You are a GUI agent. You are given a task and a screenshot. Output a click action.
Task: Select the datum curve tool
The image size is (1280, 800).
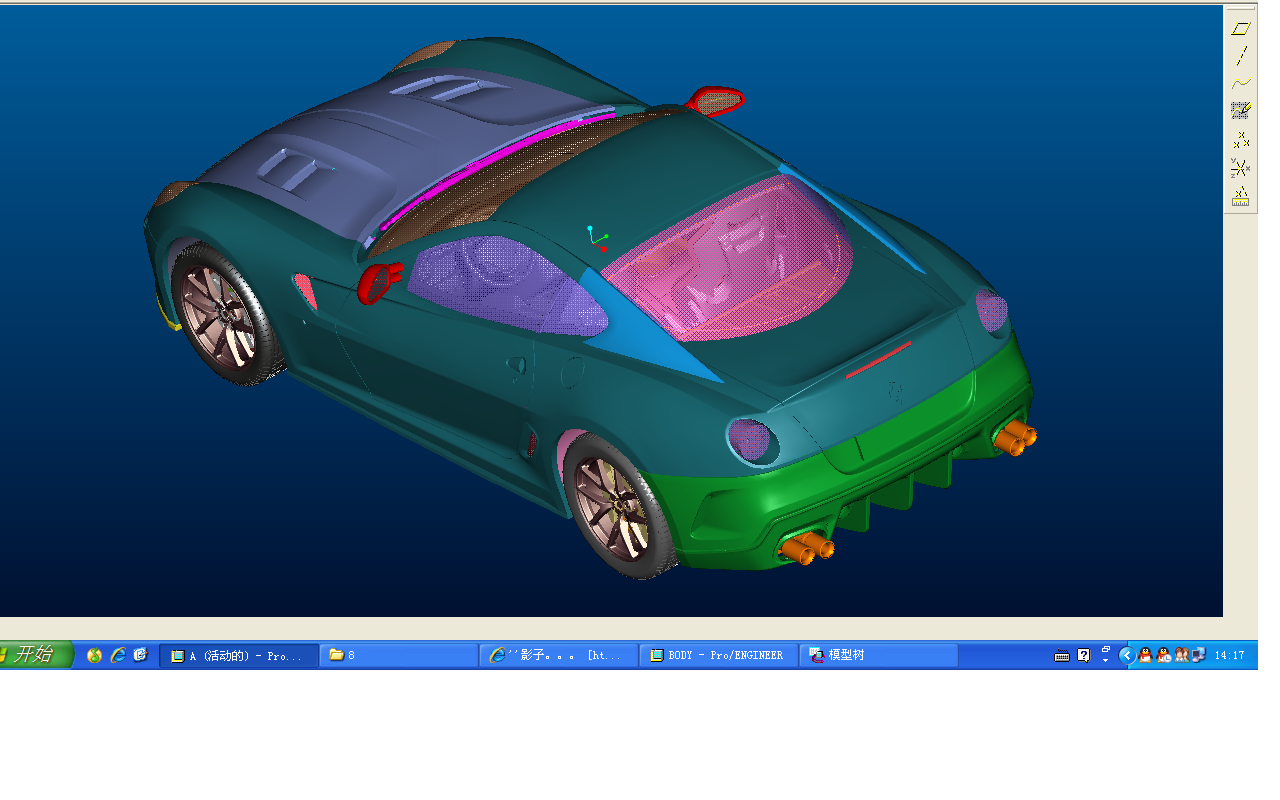pyautogui.click(x=1240, y=84)
